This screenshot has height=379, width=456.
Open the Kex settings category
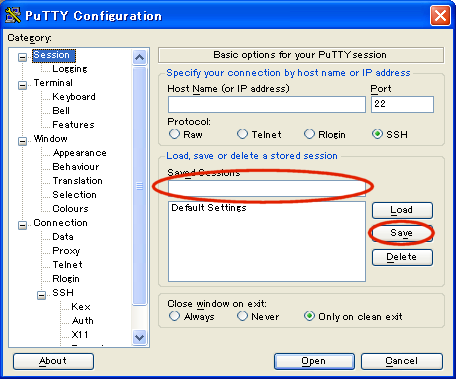click(81, 307)
